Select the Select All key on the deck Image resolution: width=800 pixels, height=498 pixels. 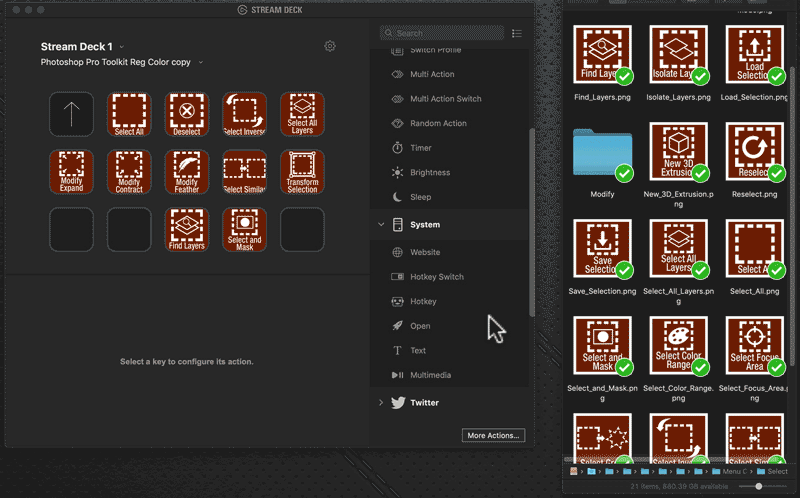click(129, 114)
